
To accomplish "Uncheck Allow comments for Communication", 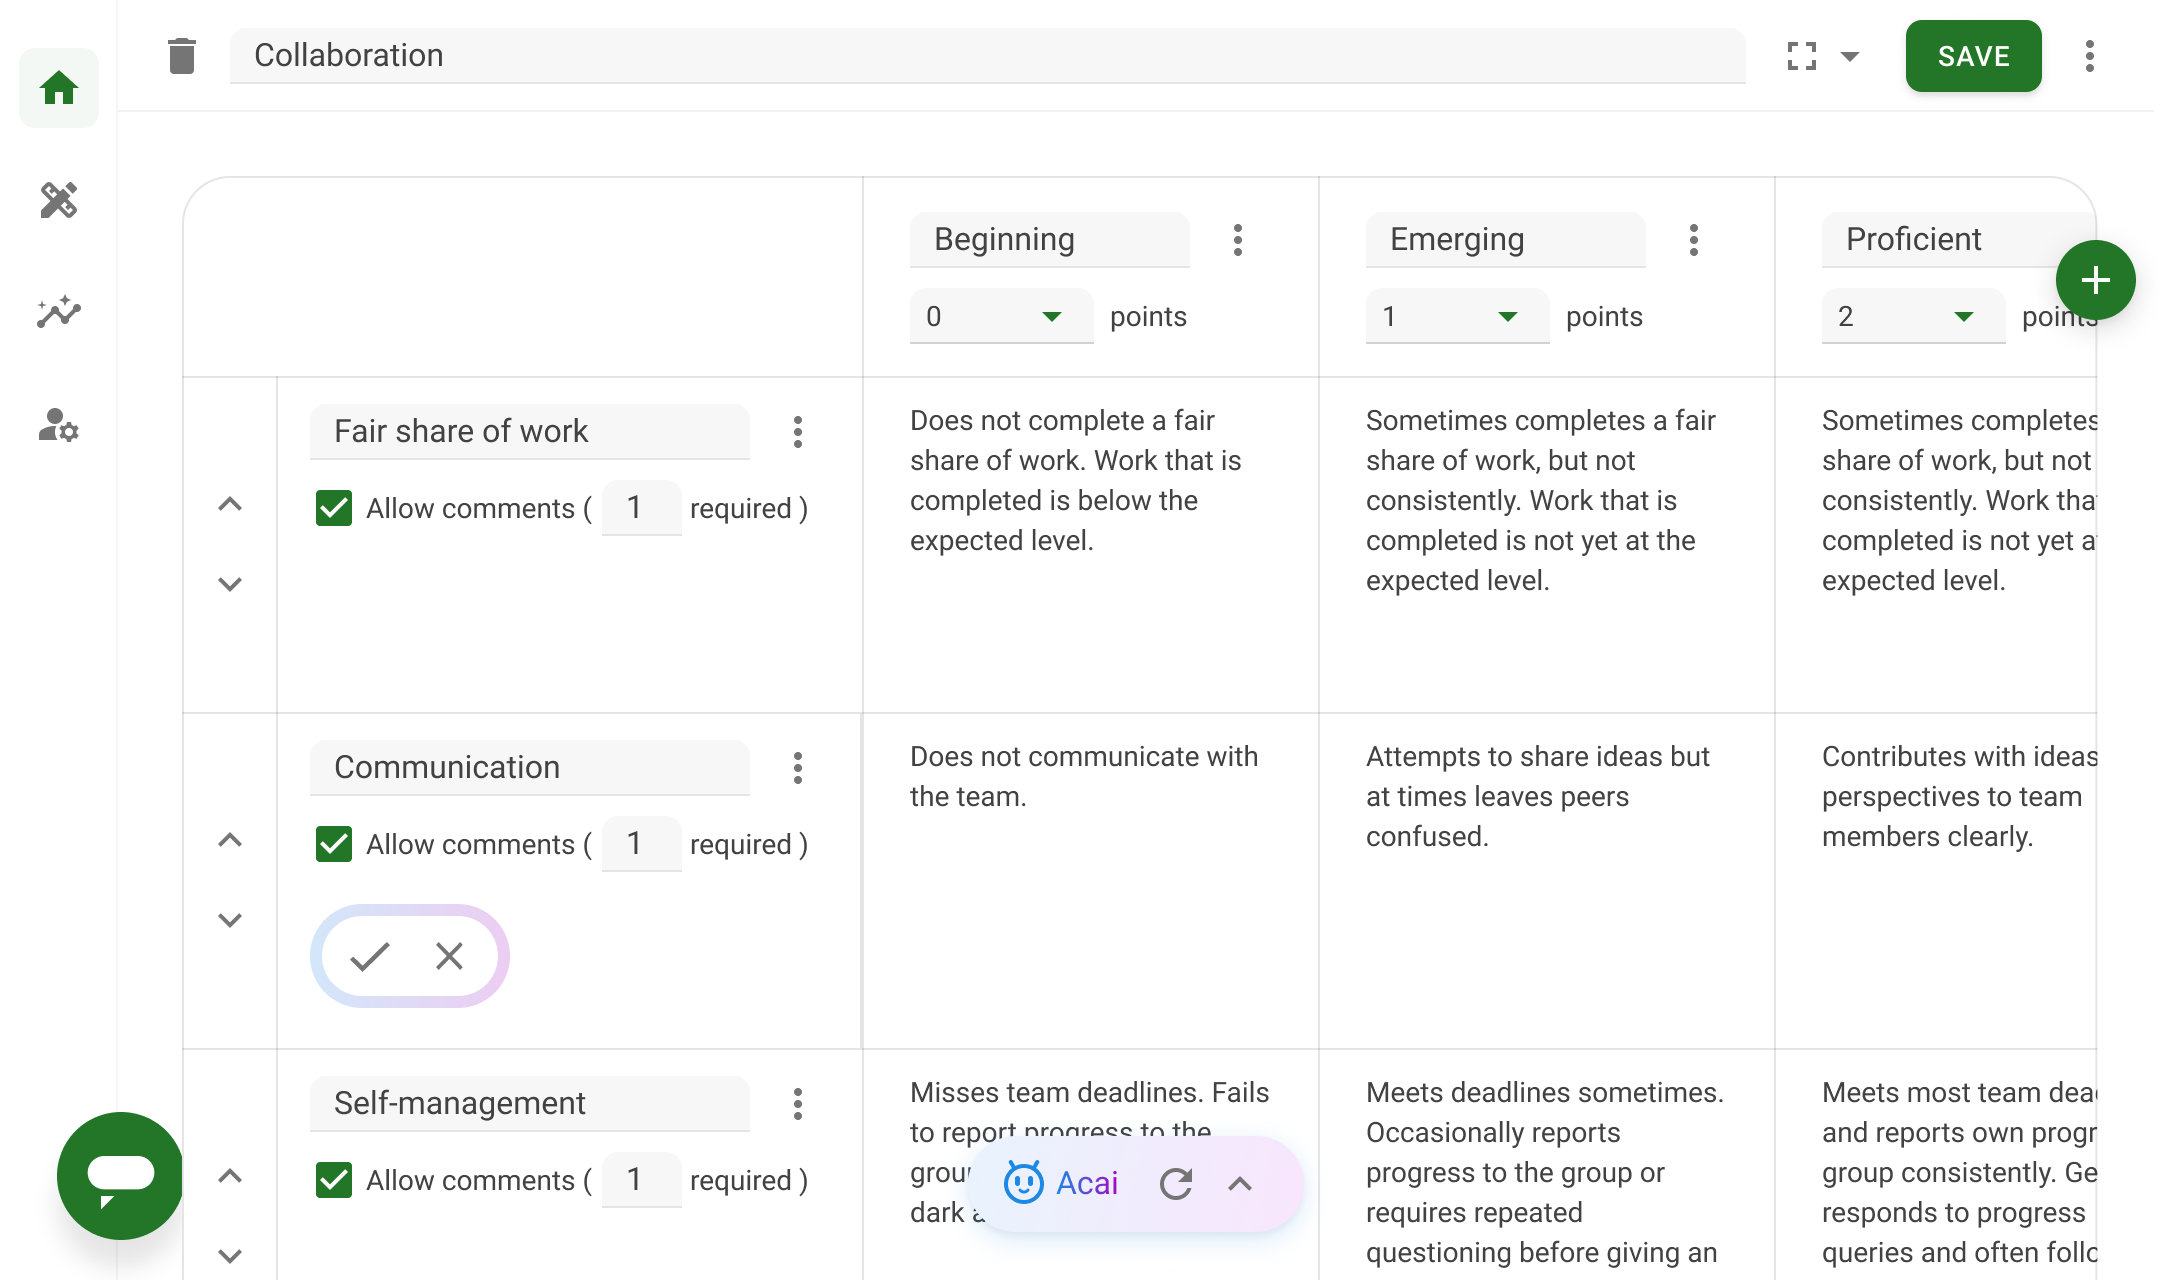I will click(334, 844).
